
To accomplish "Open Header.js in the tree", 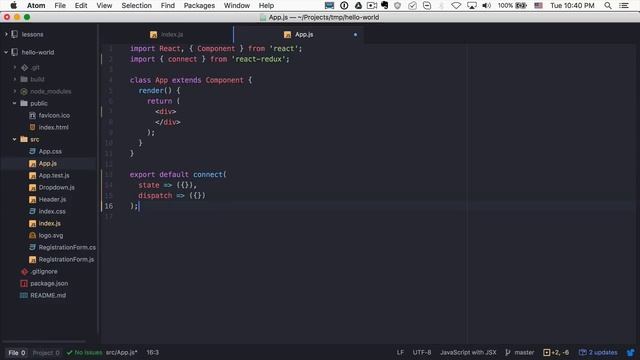I will [x=52, y=199].
